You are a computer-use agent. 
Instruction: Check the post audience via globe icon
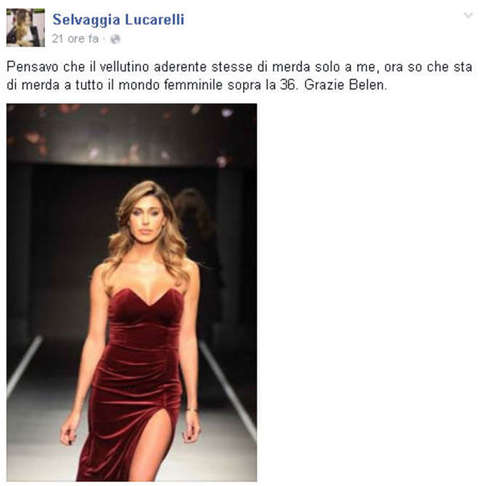coord(115,39)
